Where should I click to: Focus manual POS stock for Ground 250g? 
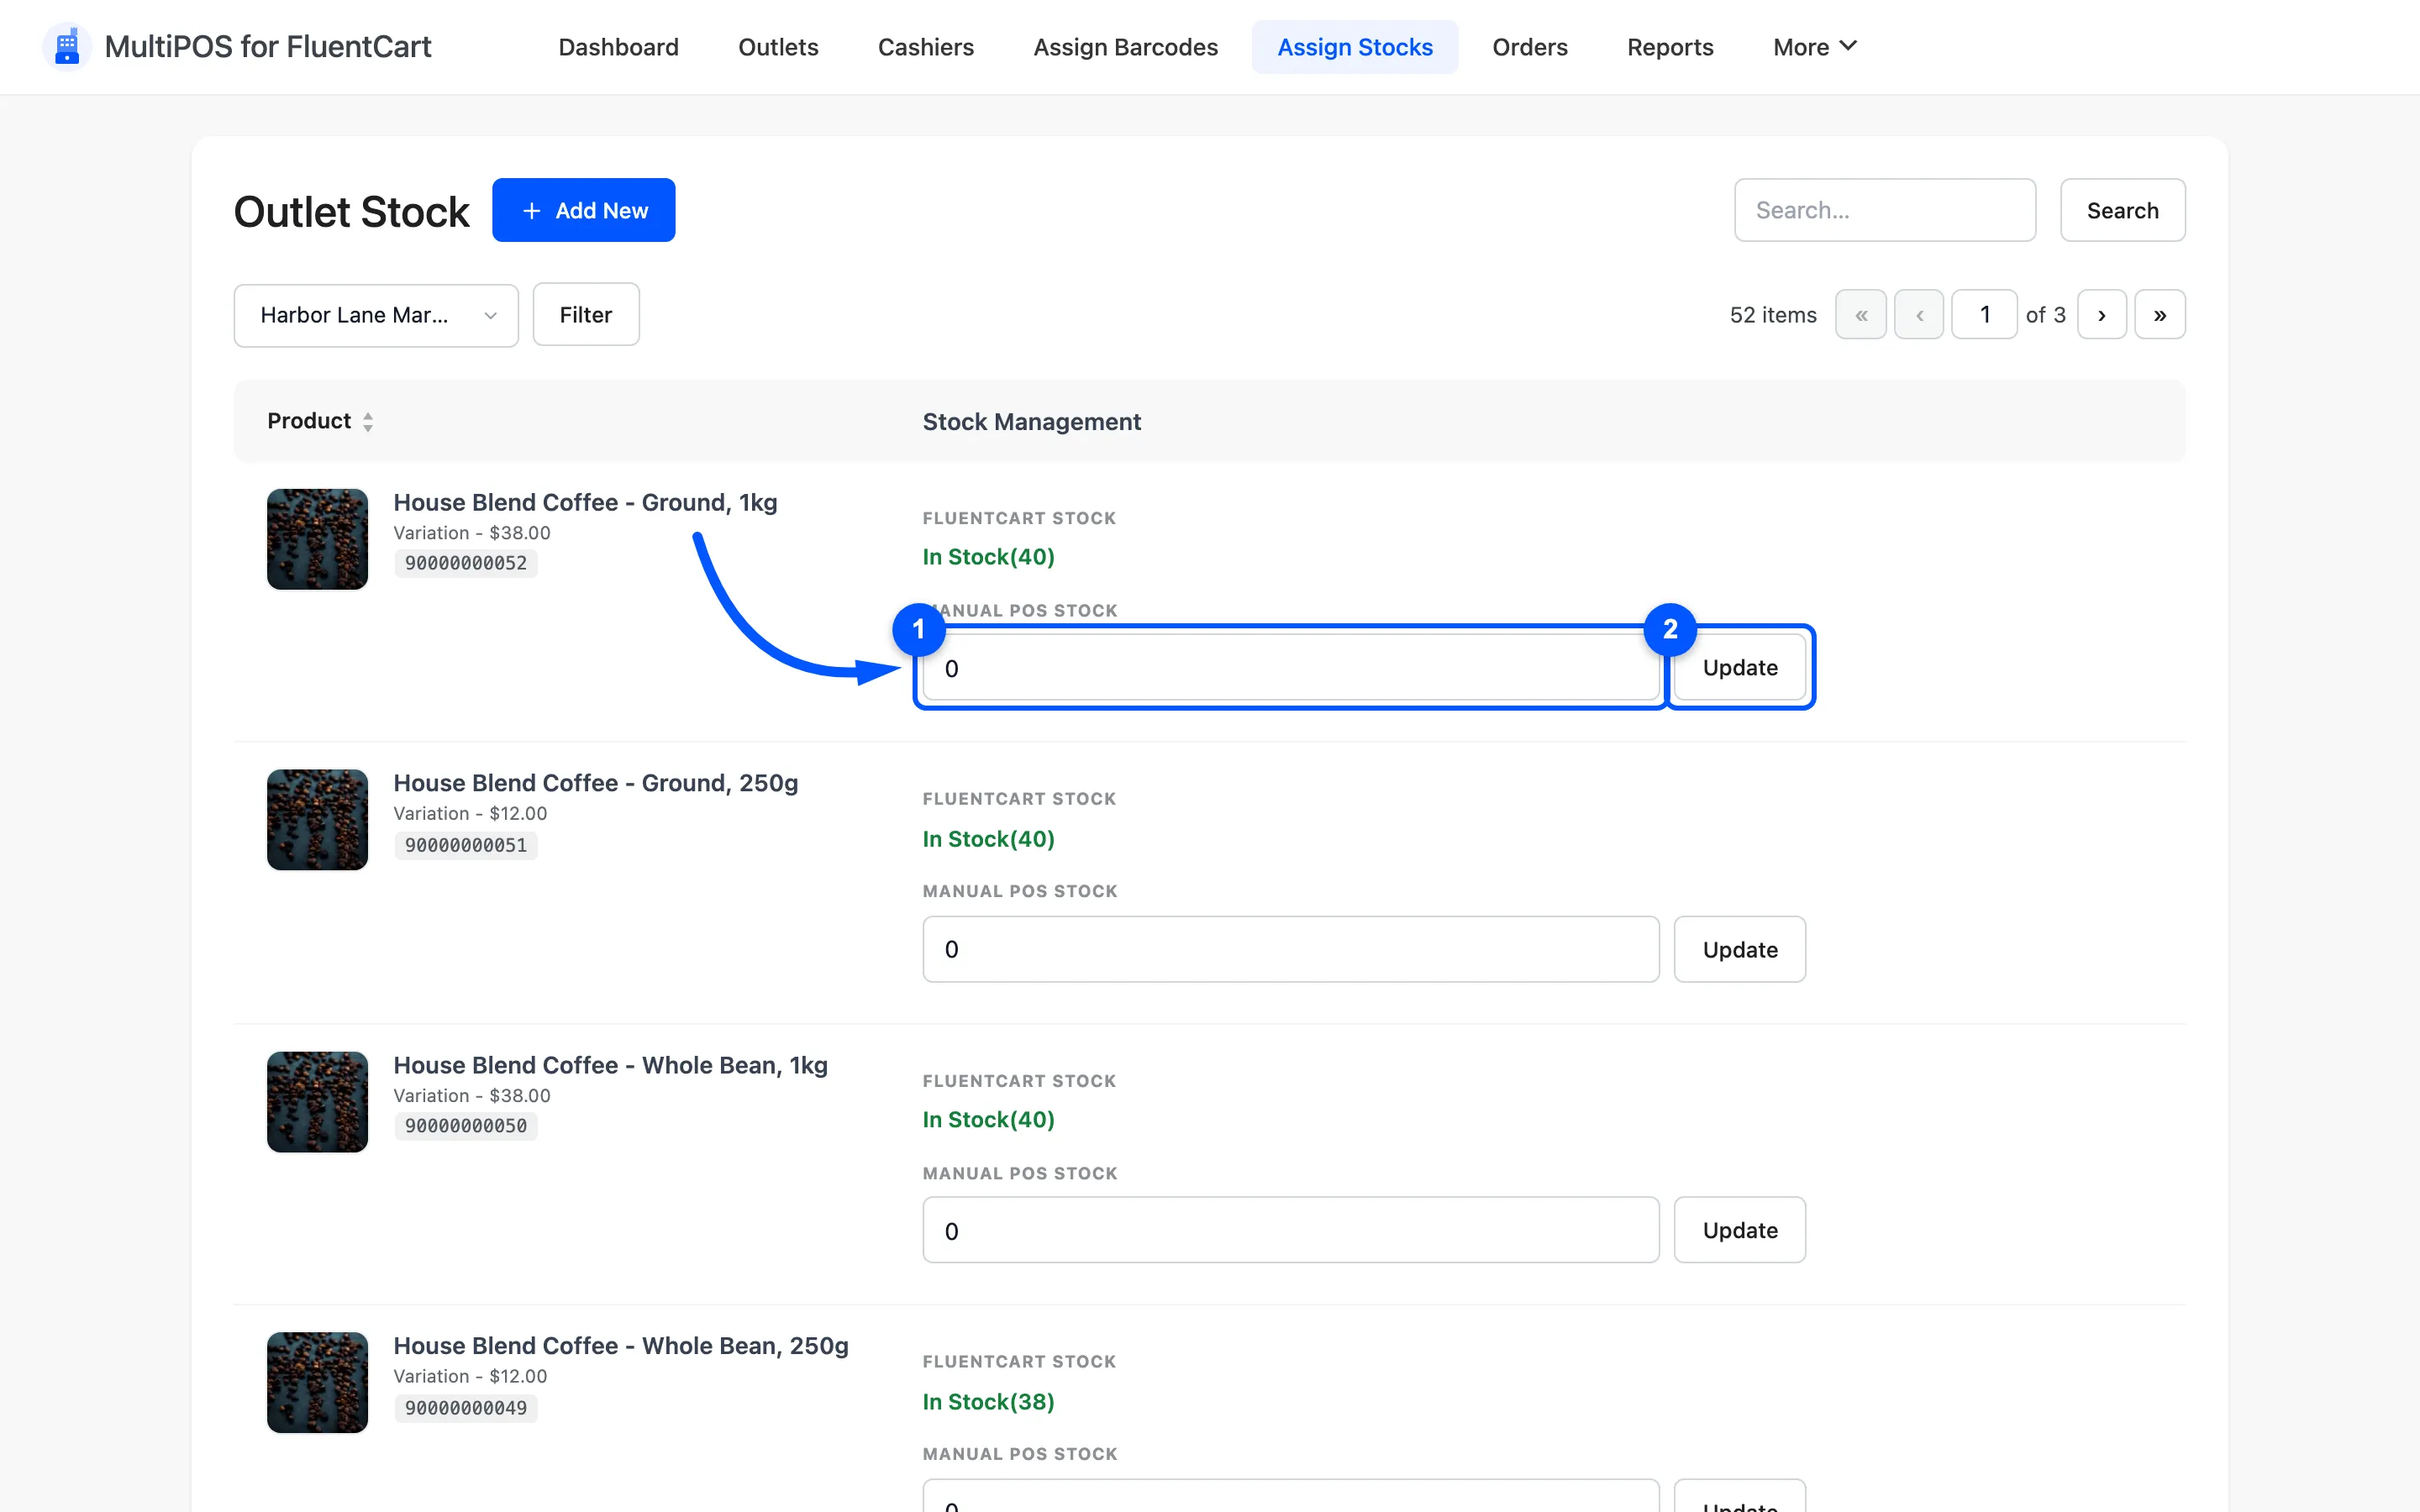click(x=1290, y=949)
